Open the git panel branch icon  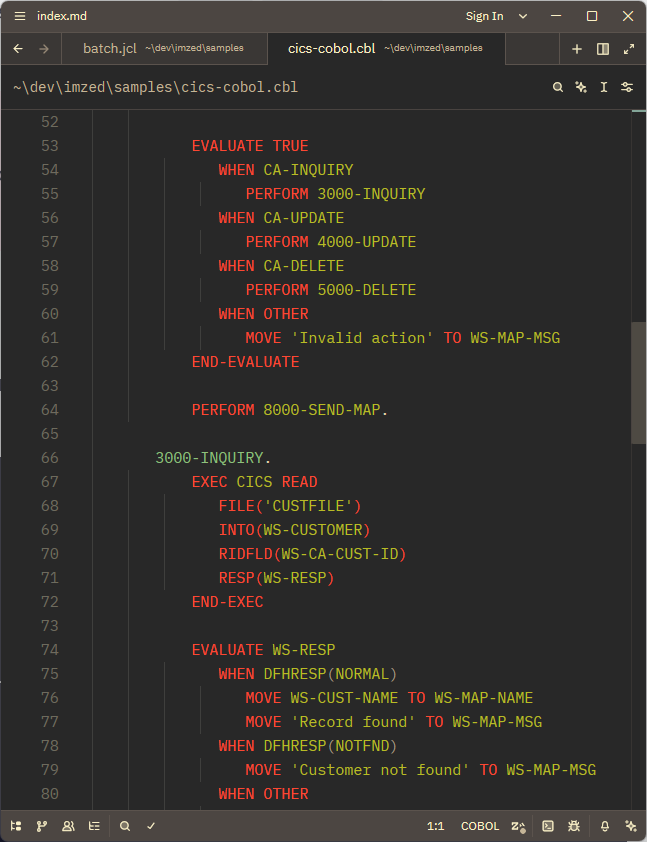point(42,826)
